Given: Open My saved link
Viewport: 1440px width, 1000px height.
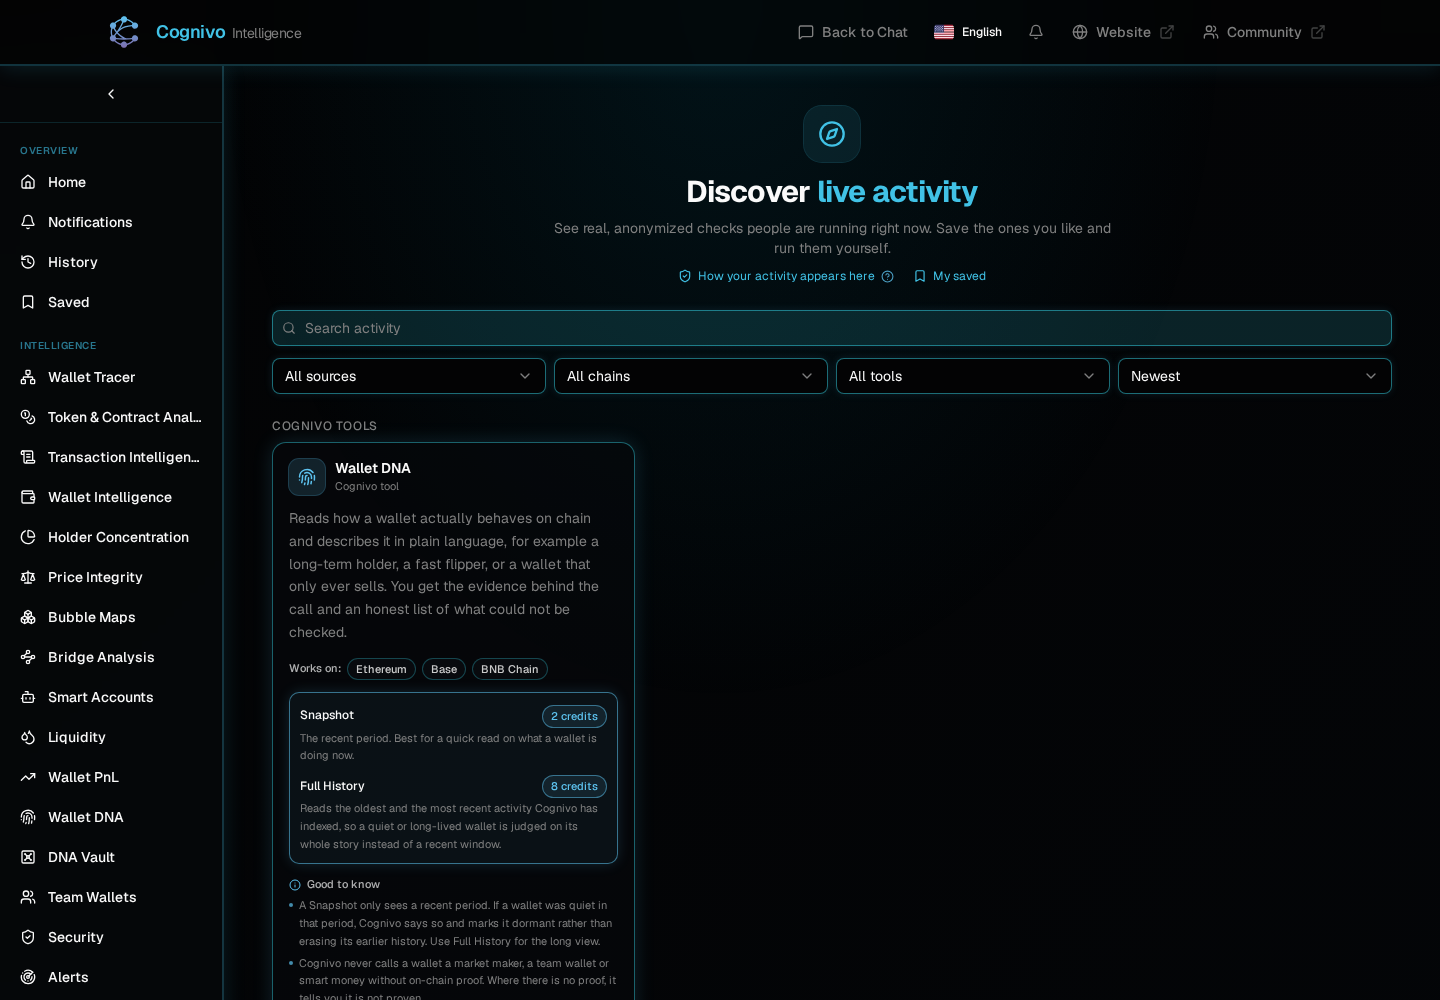Looking at the screenshot, I should click(x=950, y=276).
